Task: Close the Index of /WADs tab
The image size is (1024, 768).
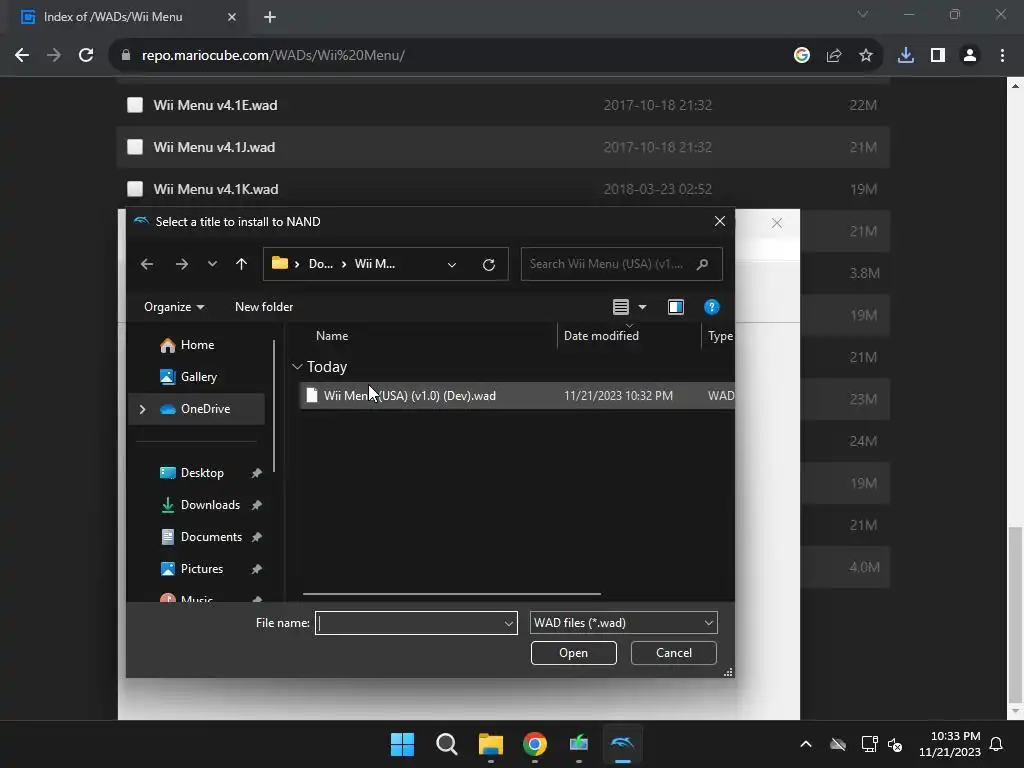Action: coord(232,17)
